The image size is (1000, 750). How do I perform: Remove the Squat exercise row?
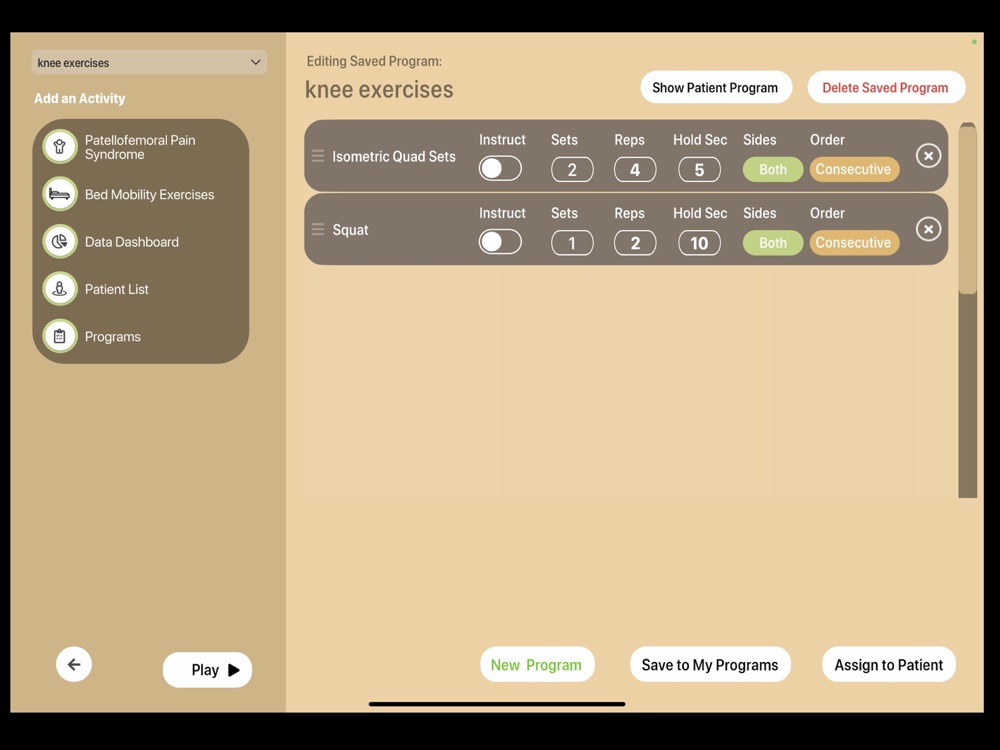(928, 229)
